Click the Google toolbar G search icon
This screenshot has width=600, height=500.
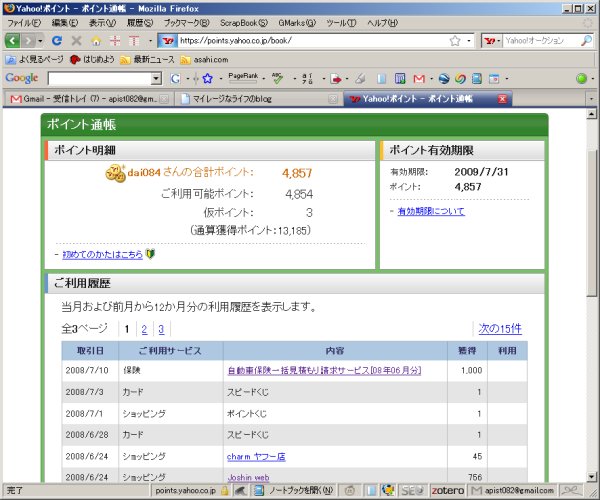pyautogui.click(x=175, y=79)
